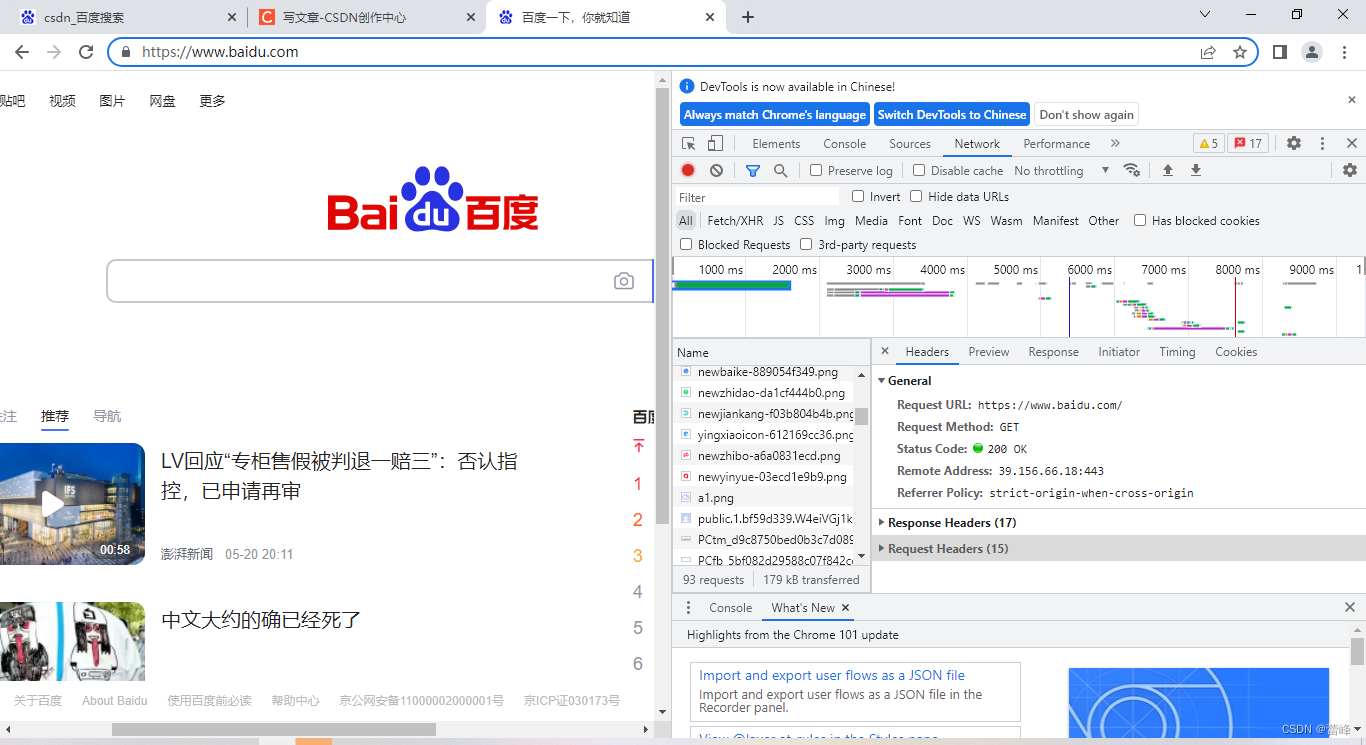Filter requests by Fetch/XHR type
Image resolution: width=1366 pixels, height=745 pixels.
pyautogui.click(x=735, y=221)
